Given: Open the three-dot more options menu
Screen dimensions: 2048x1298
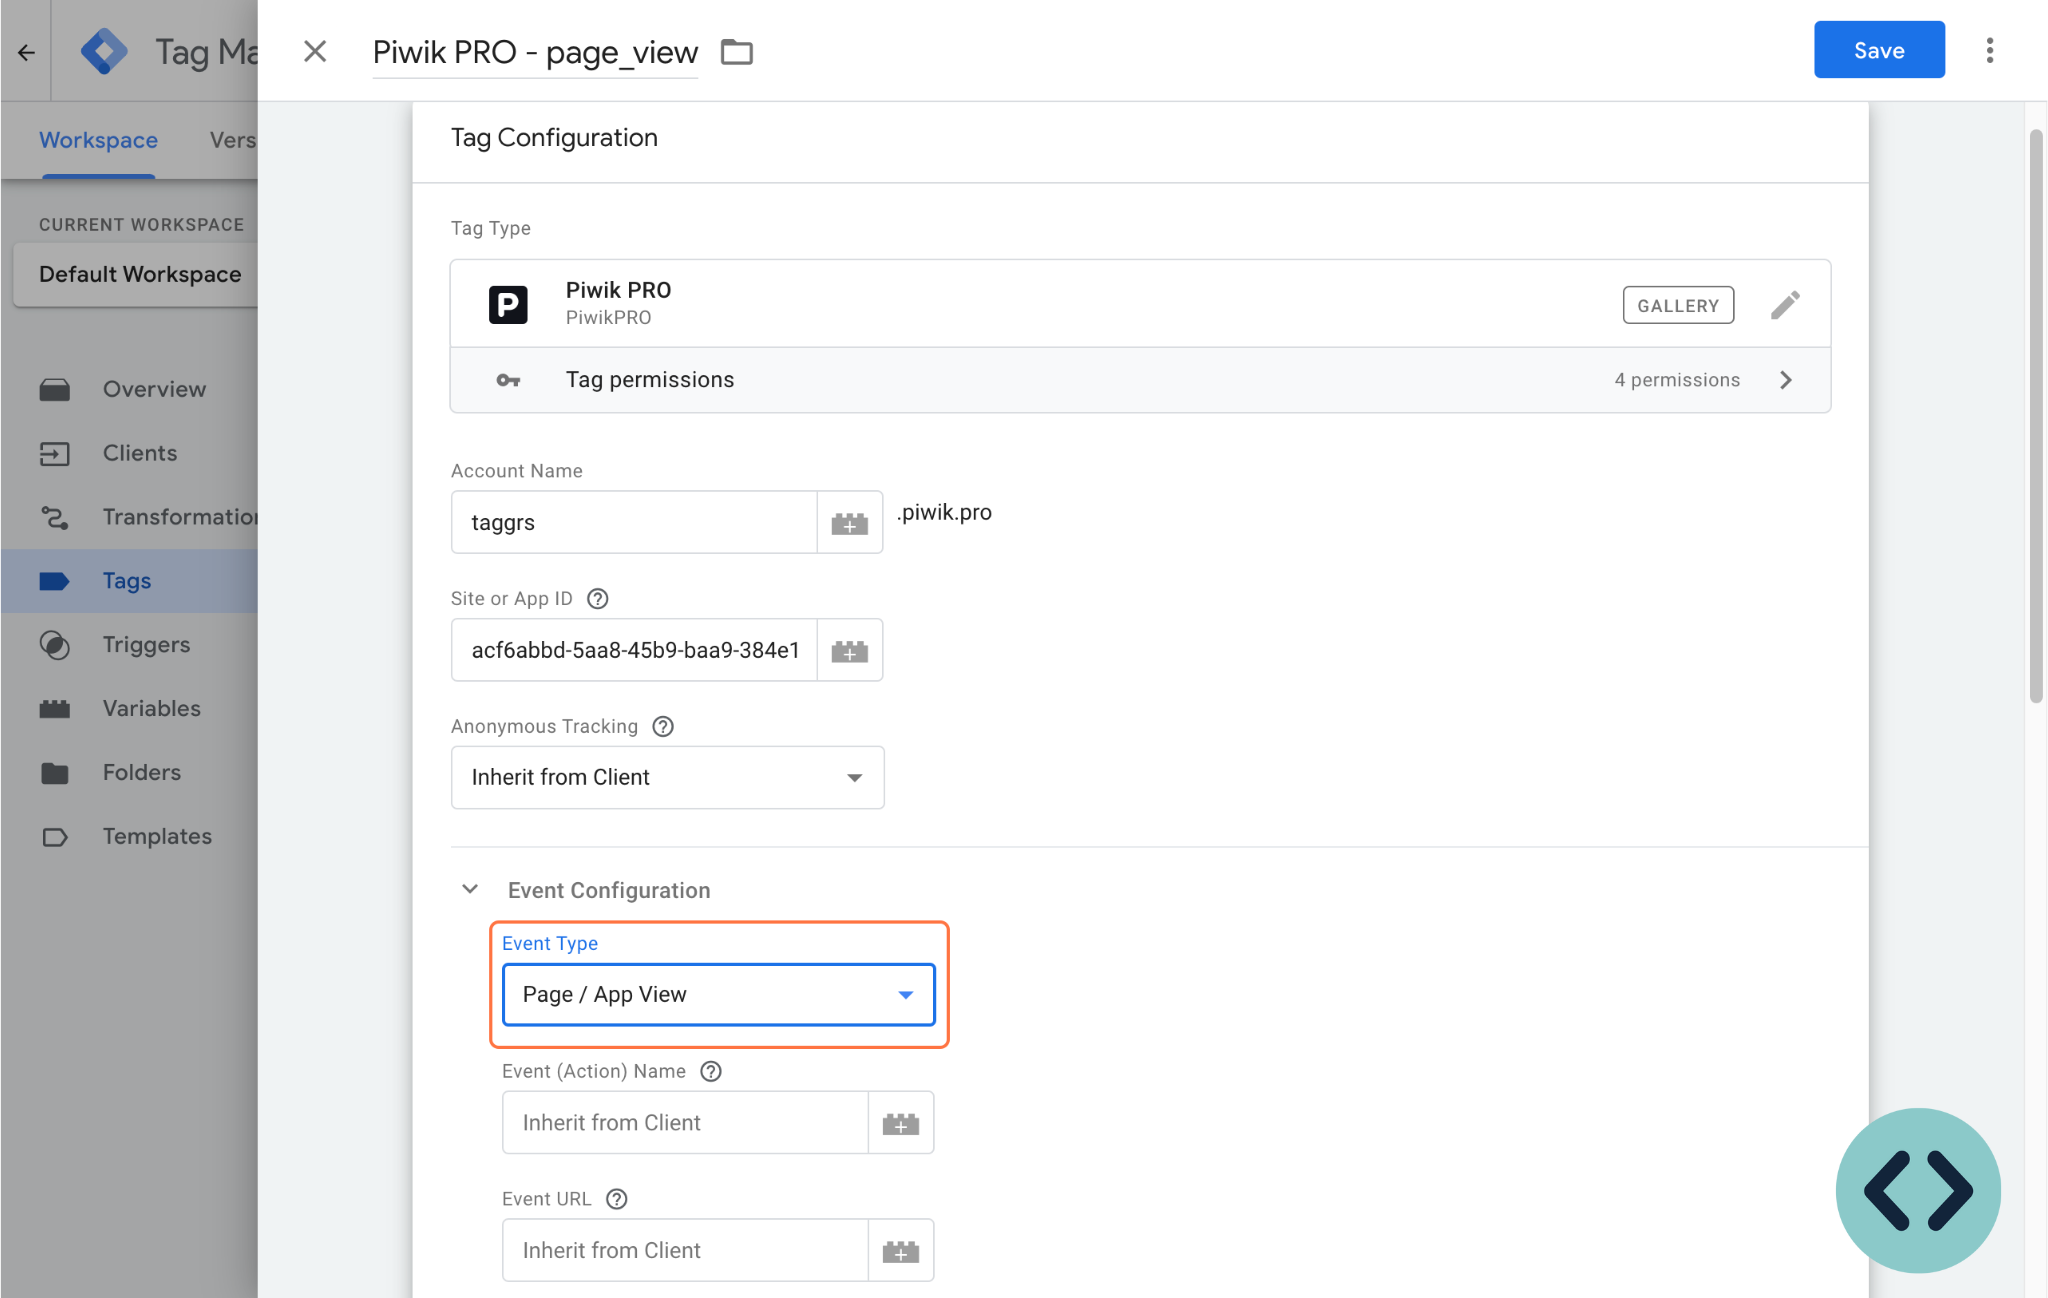Looking at the screenshot, I should pos(1990,50).
